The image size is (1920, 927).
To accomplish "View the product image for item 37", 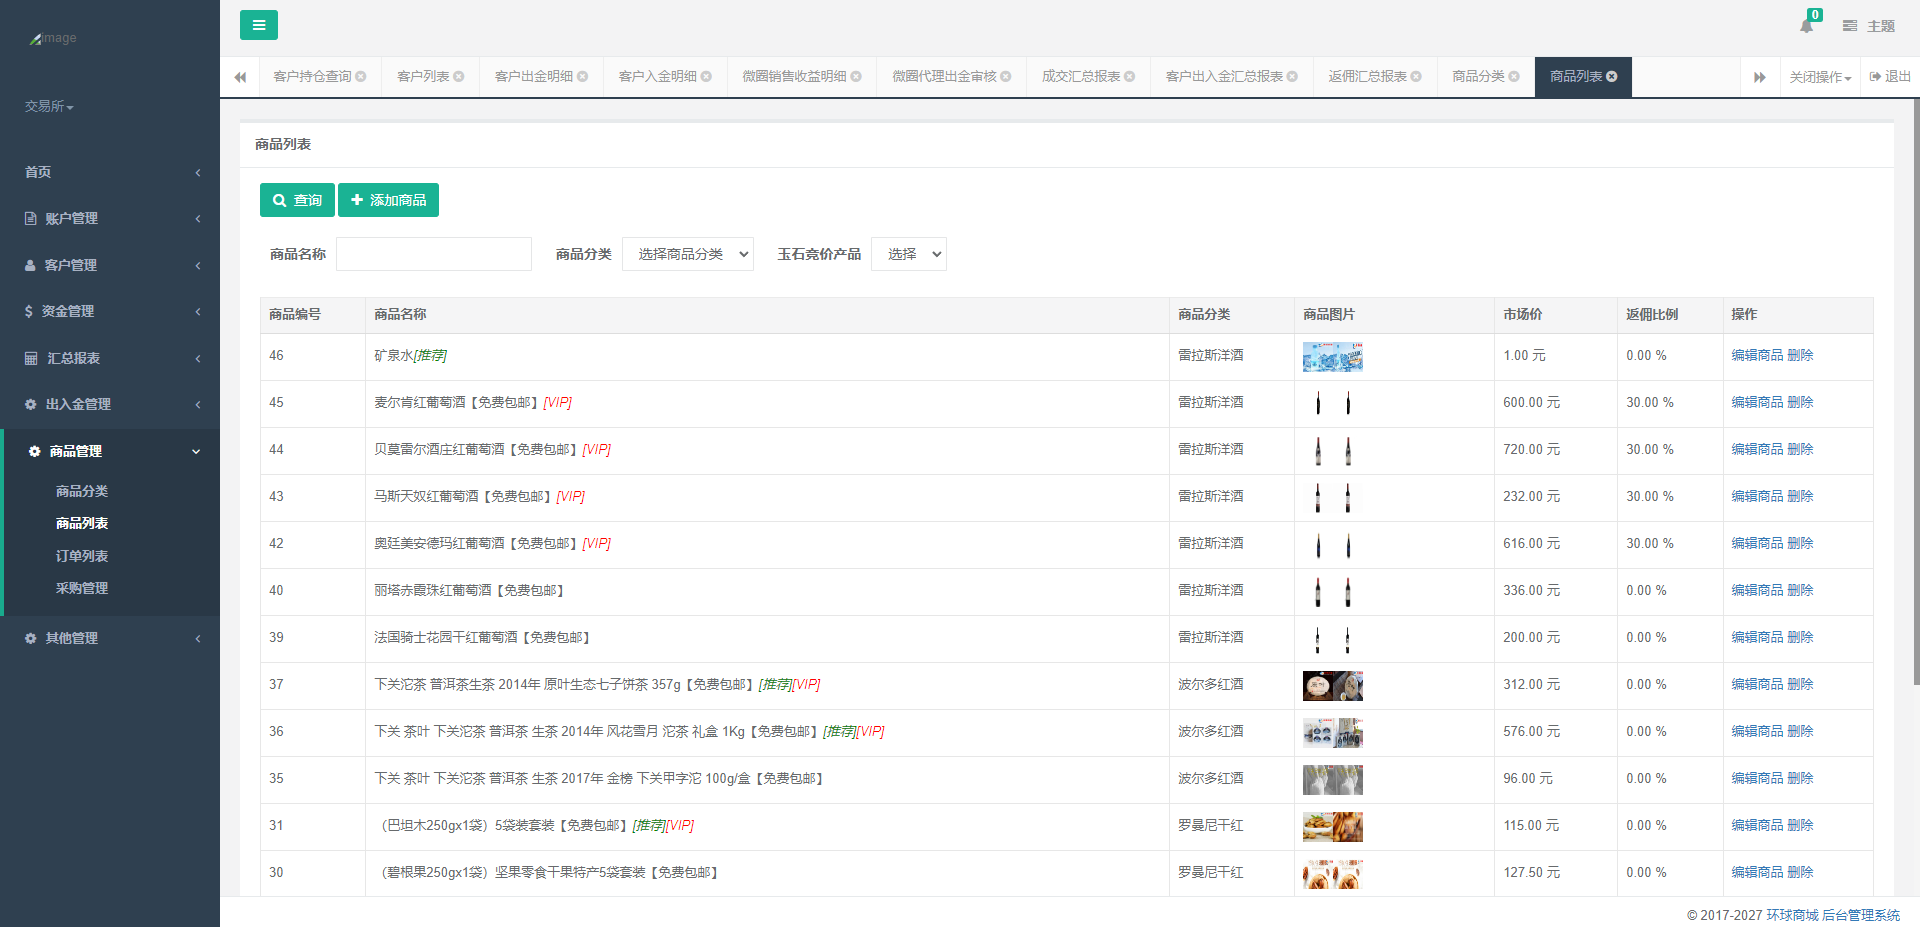I will point(1333,686).
